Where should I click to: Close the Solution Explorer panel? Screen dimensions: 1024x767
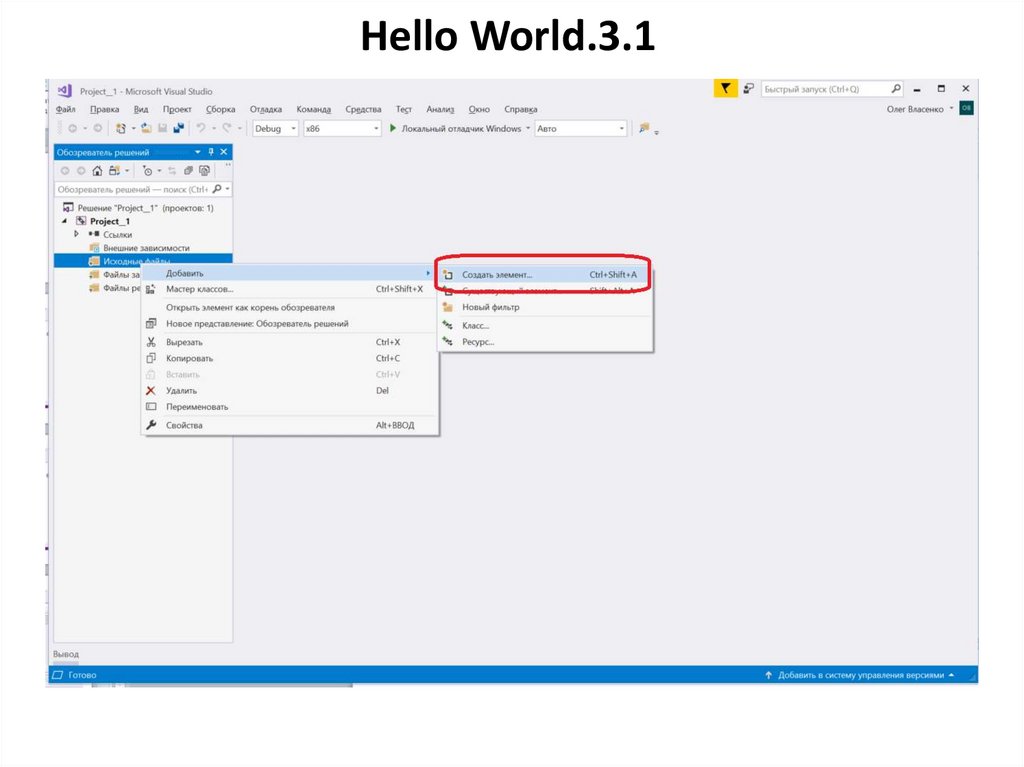point(224,152)
